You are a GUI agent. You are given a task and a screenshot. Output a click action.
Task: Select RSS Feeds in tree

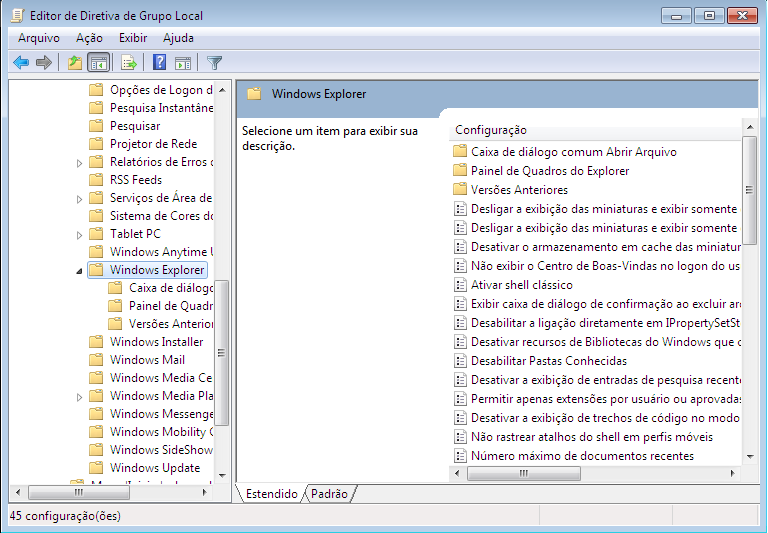[x=126, y=180]
